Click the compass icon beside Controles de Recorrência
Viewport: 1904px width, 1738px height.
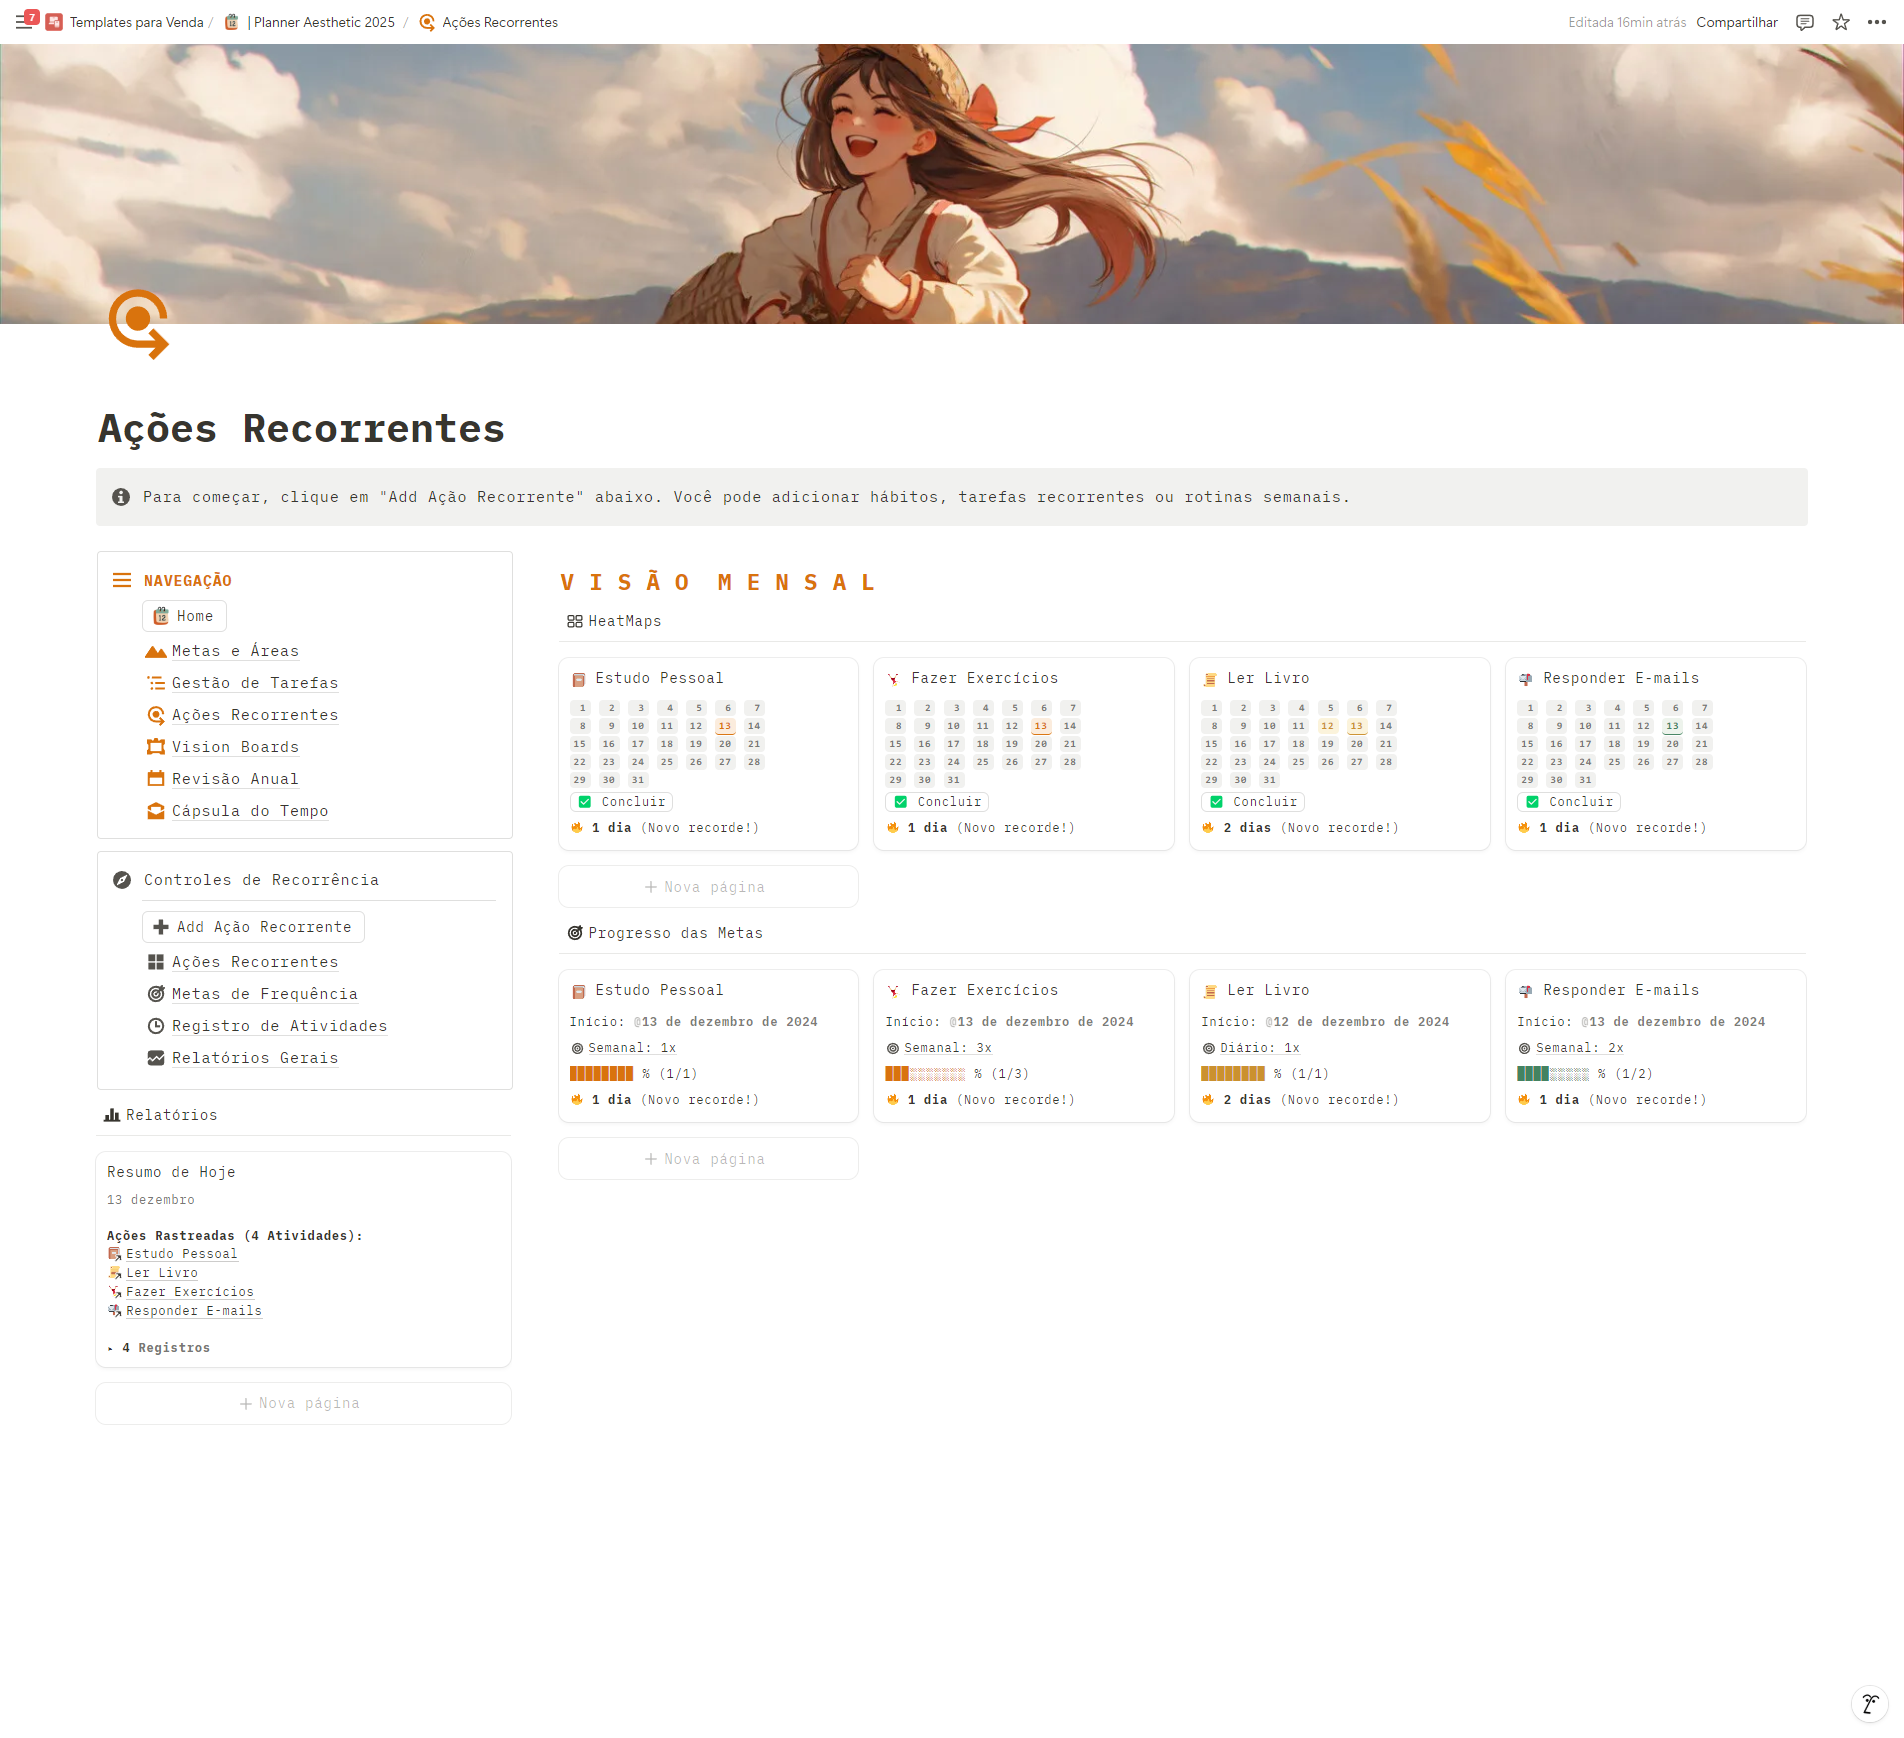pyautogui.click(x=122, y=880)
